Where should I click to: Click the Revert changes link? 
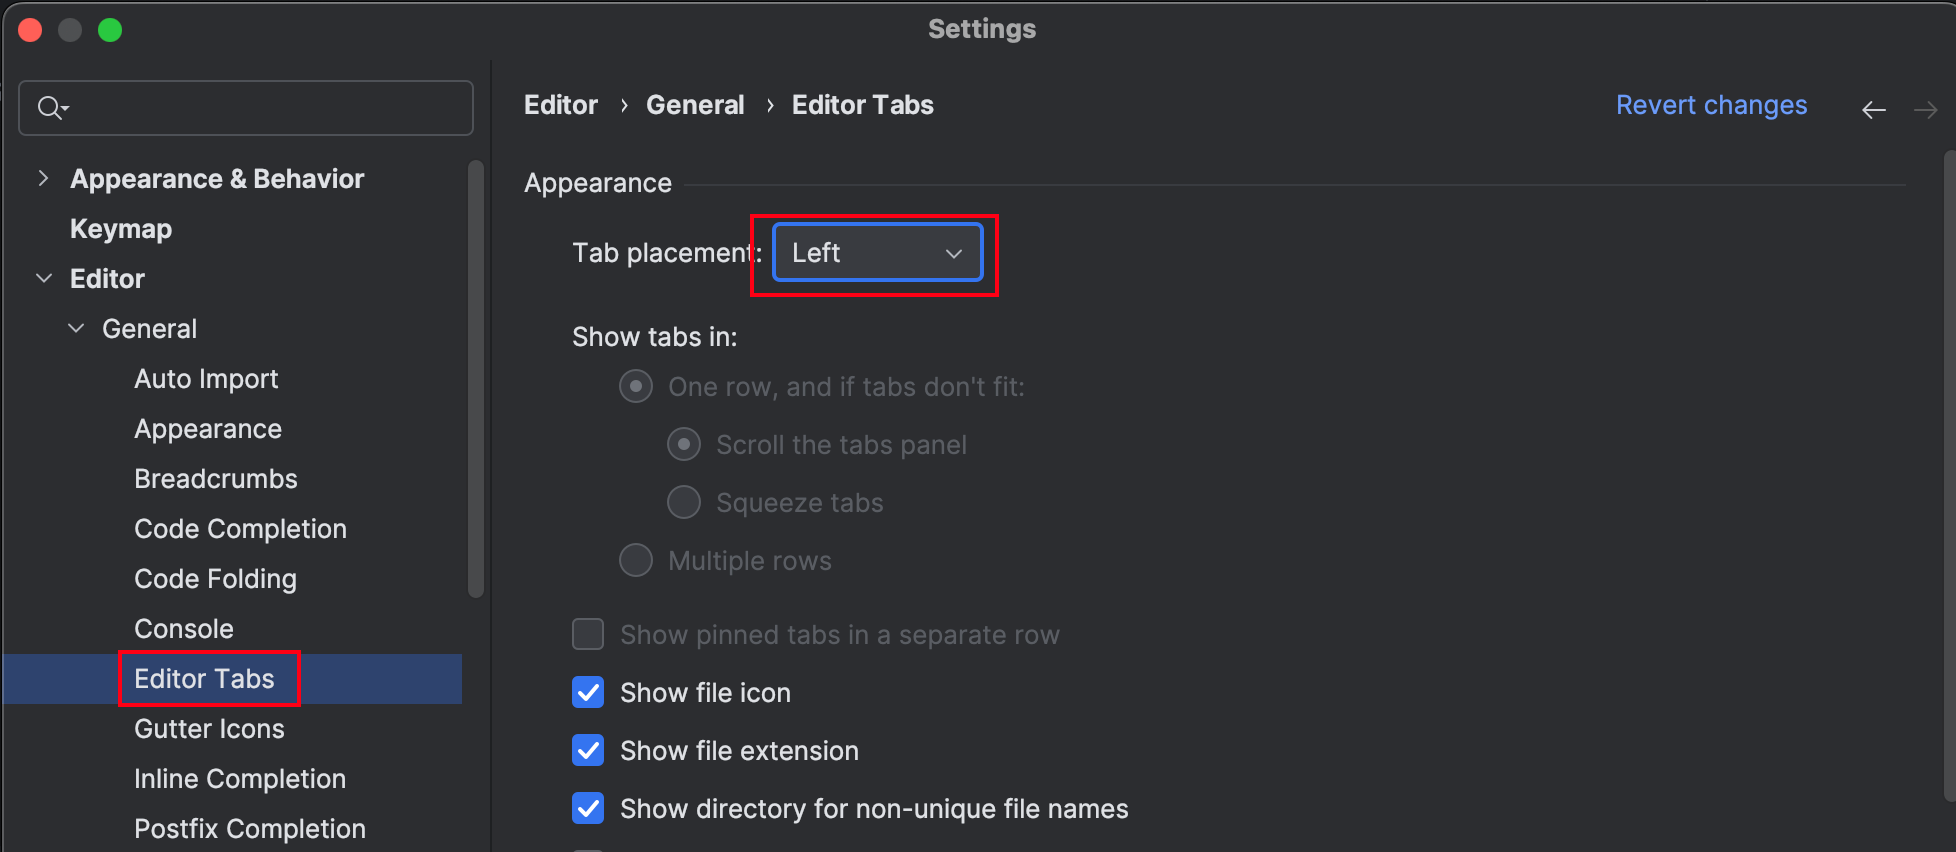[x=1711, y=105]
